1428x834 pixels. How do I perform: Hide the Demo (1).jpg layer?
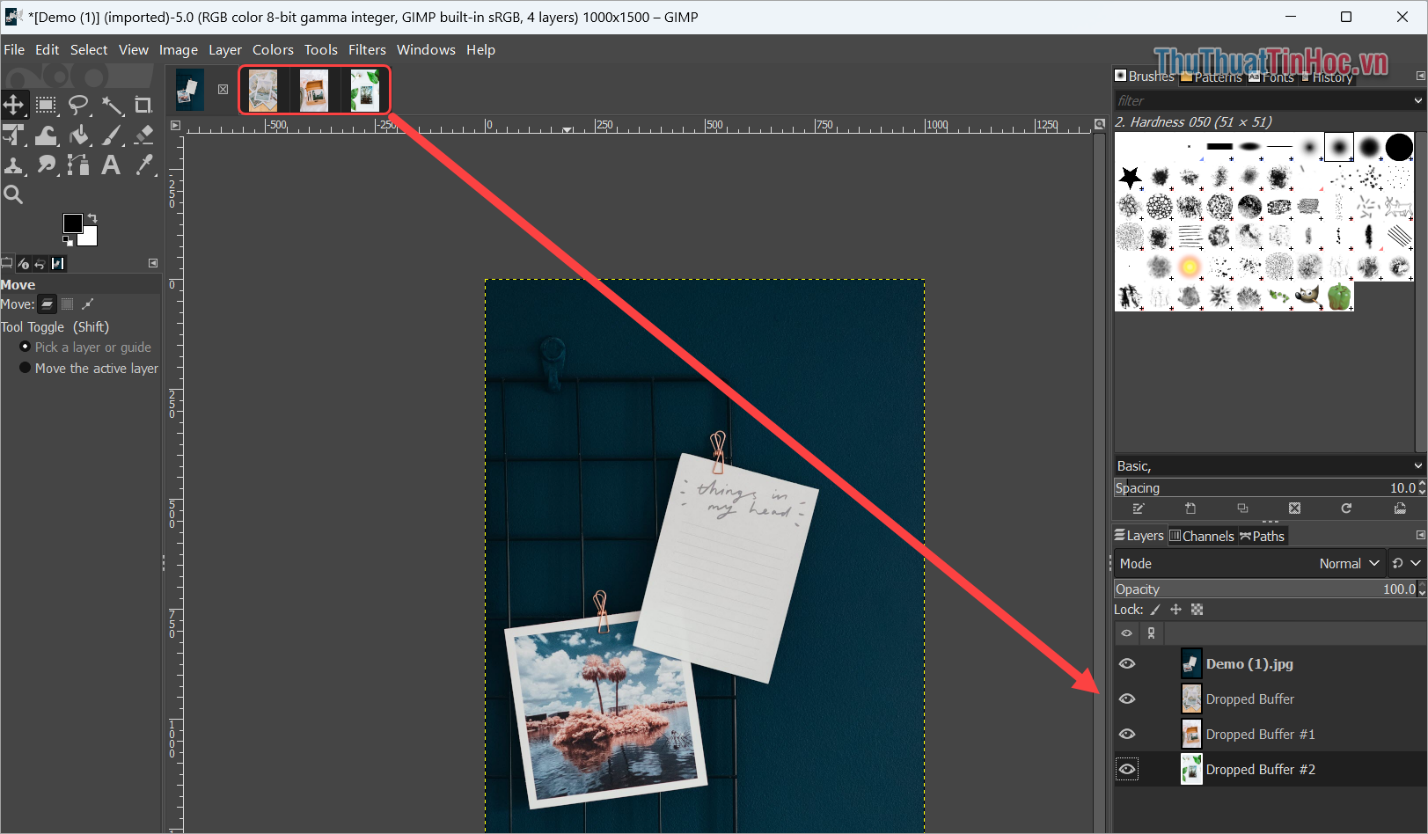[1127, 664]
